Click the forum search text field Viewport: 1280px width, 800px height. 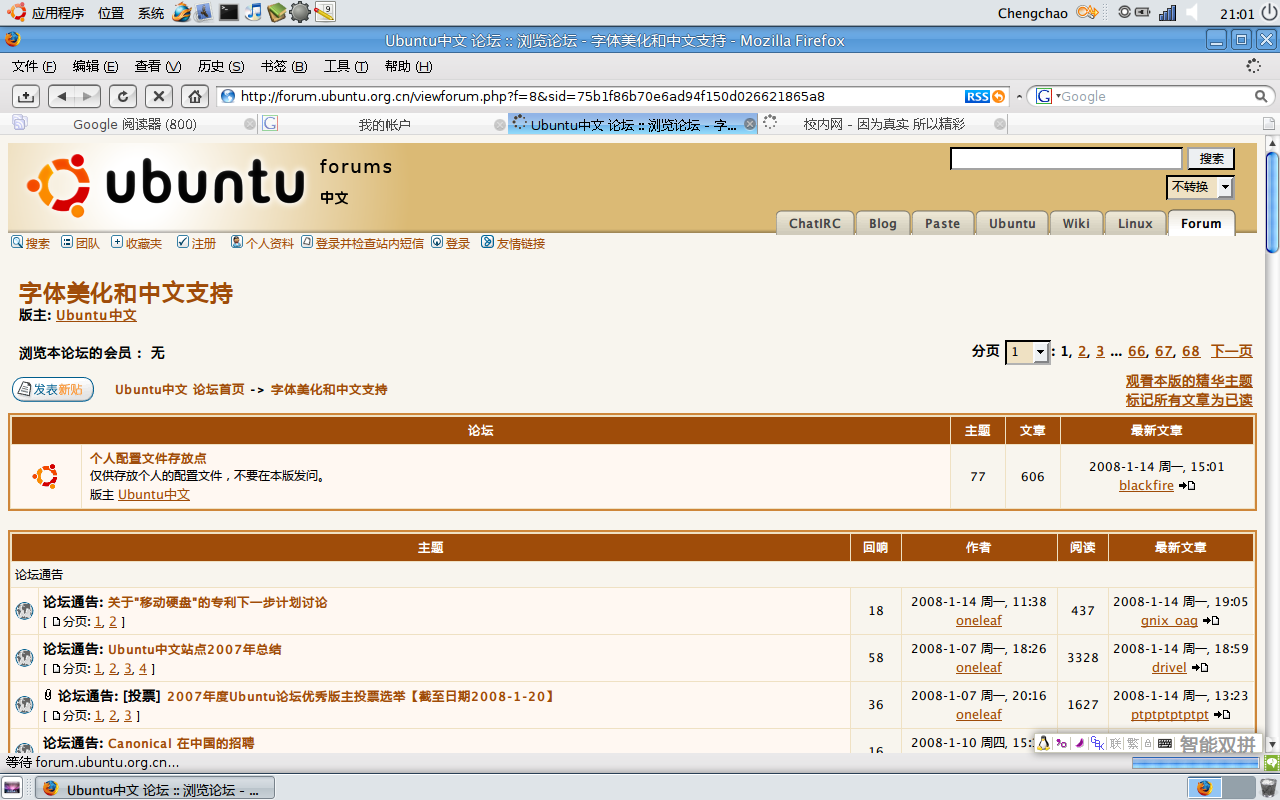1066,158
